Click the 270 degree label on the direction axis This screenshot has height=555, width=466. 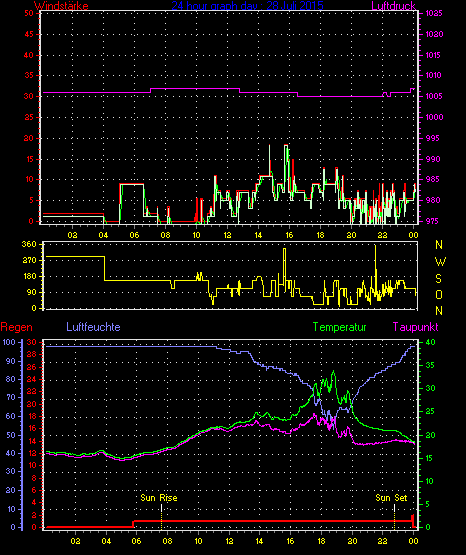[x=29, y=261]
